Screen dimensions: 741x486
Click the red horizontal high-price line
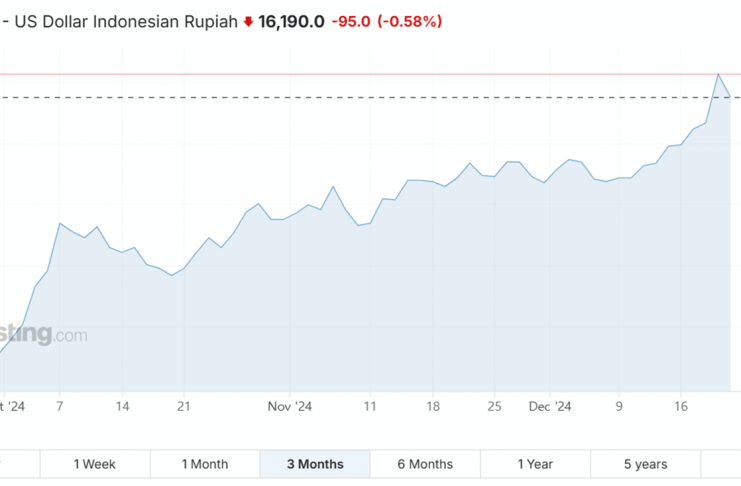pos(300,74)
